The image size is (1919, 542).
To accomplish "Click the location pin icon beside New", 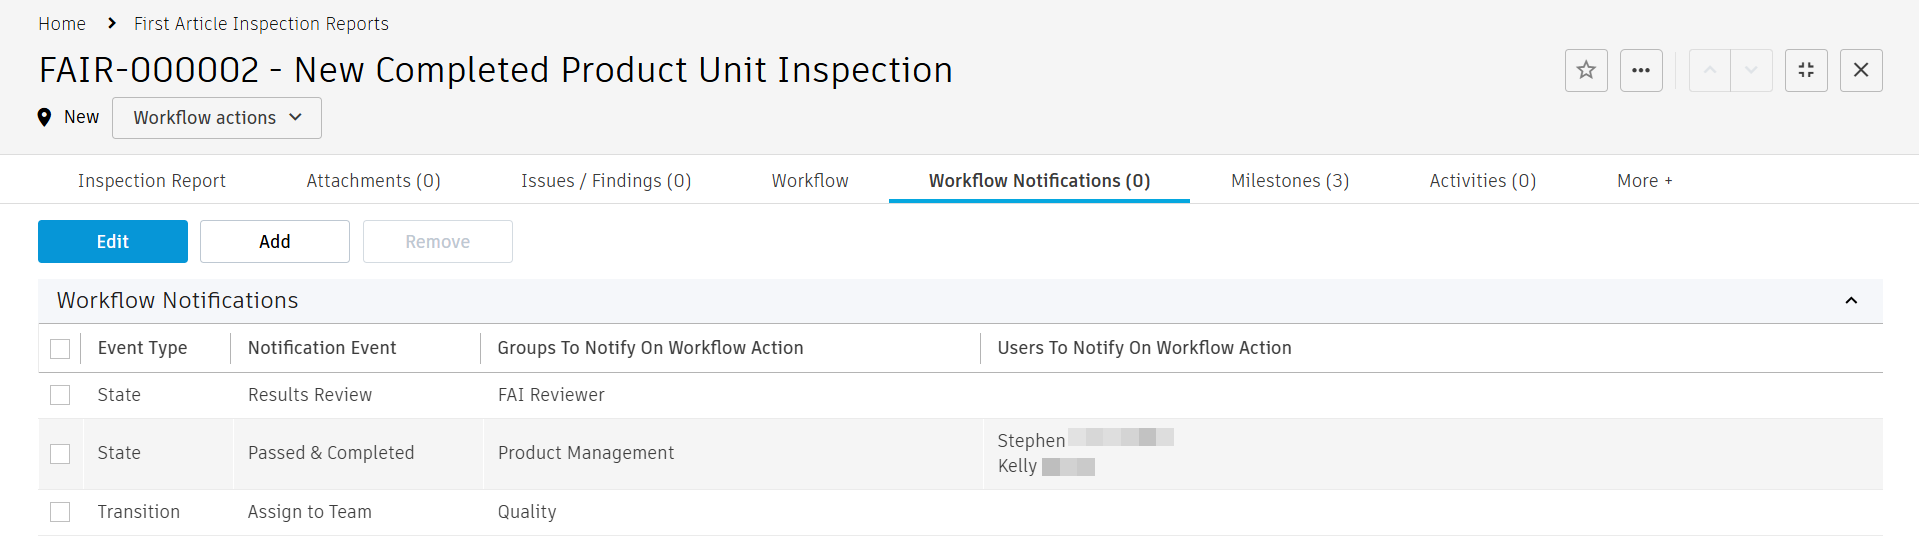I will point(44,117).
